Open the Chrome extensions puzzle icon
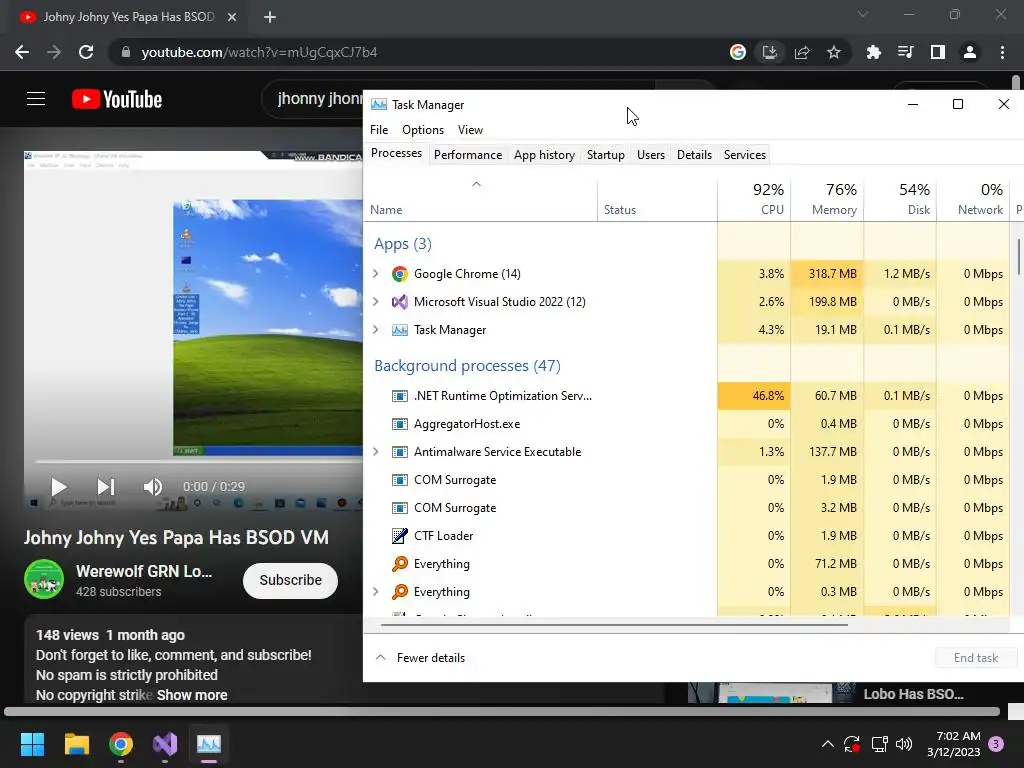Screen dimensions: 1024x768 pos(874,52)
